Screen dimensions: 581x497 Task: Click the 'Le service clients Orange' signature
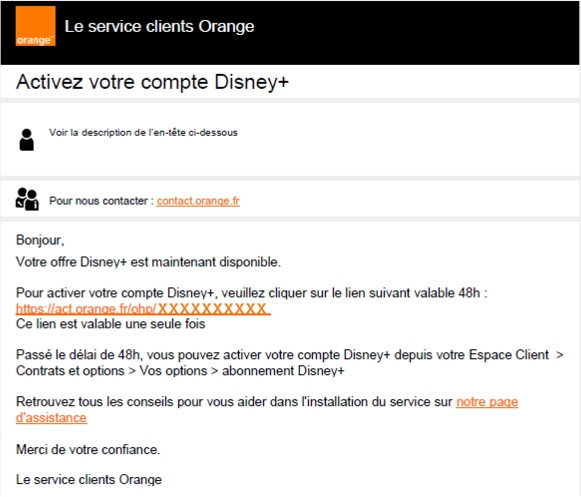point(89,480)
